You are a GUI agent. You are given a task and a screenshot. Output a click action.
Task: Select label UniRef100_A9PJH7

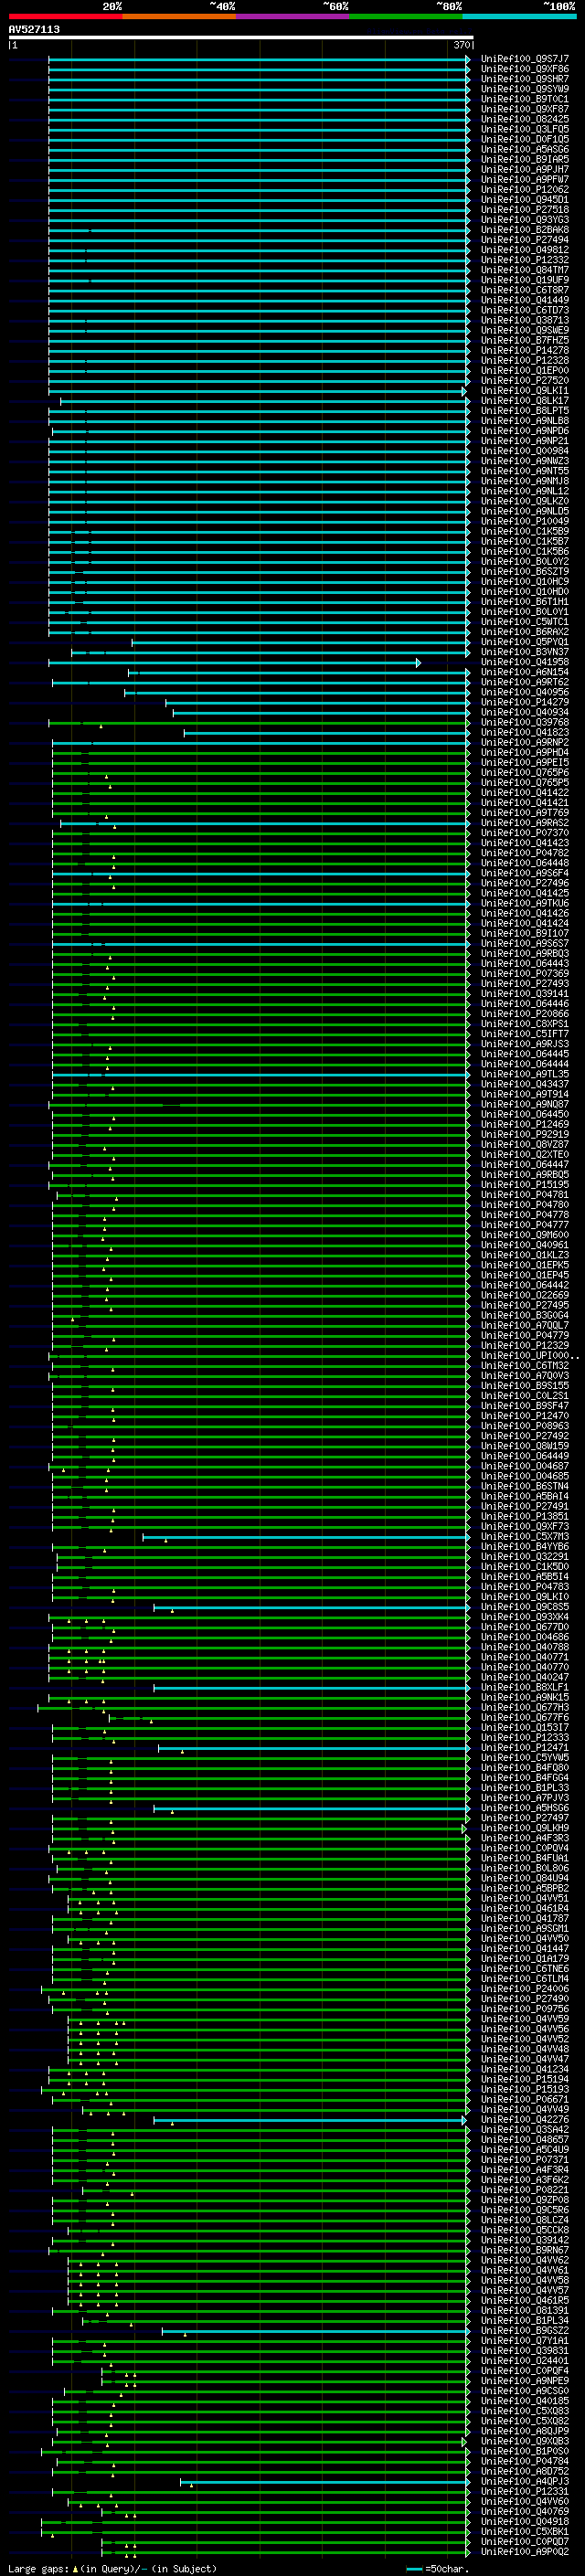pos(525,170)
